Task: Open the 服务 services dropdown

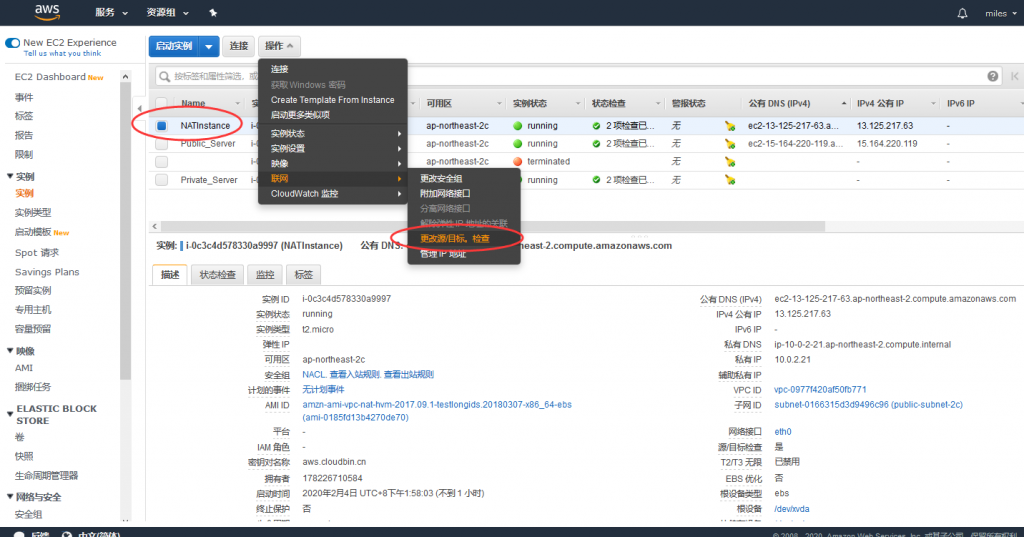Action: click(111, 12)
